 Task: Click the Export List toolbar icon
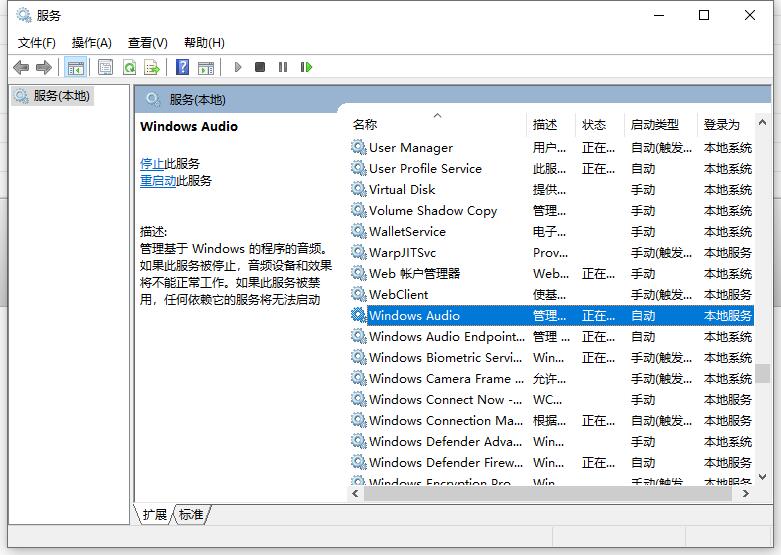tap(152, 67)
